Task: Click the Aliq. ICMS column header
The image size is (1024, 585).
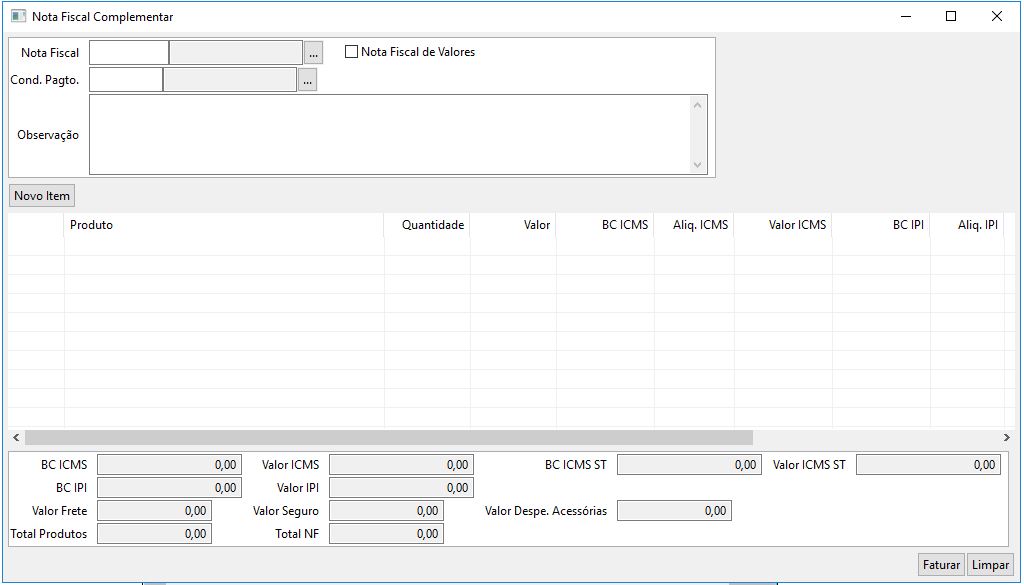Action: click(694, 225)
